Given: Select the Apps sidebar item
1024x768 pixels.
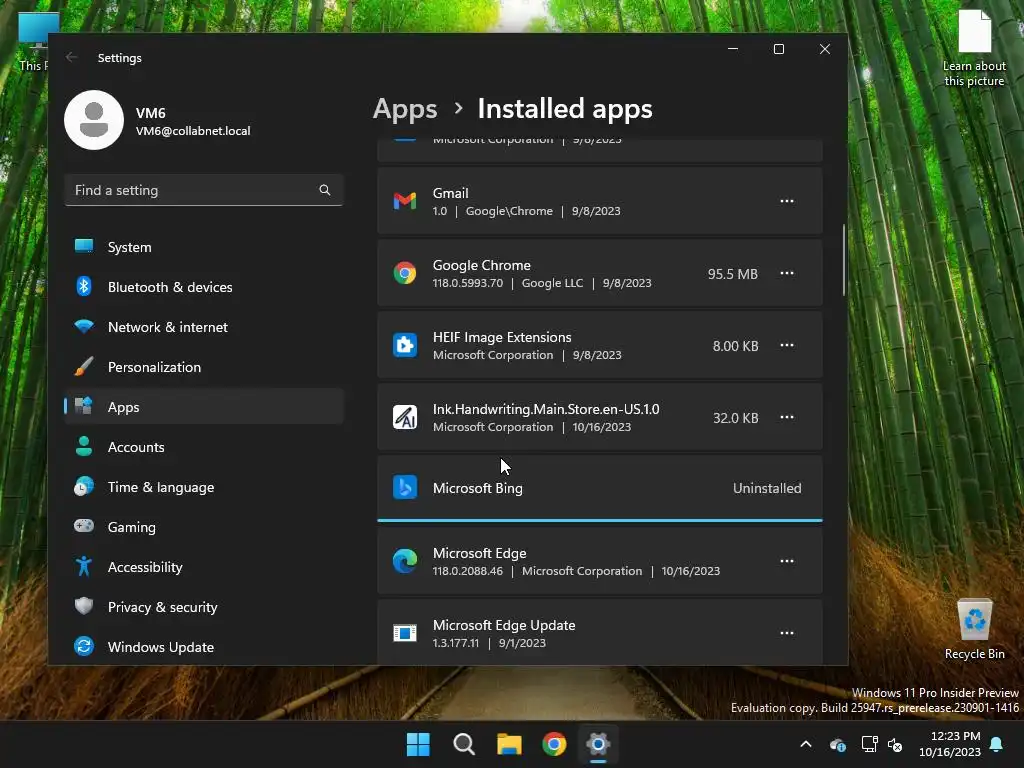Looking at the screenshot, I should click(204, 407).
